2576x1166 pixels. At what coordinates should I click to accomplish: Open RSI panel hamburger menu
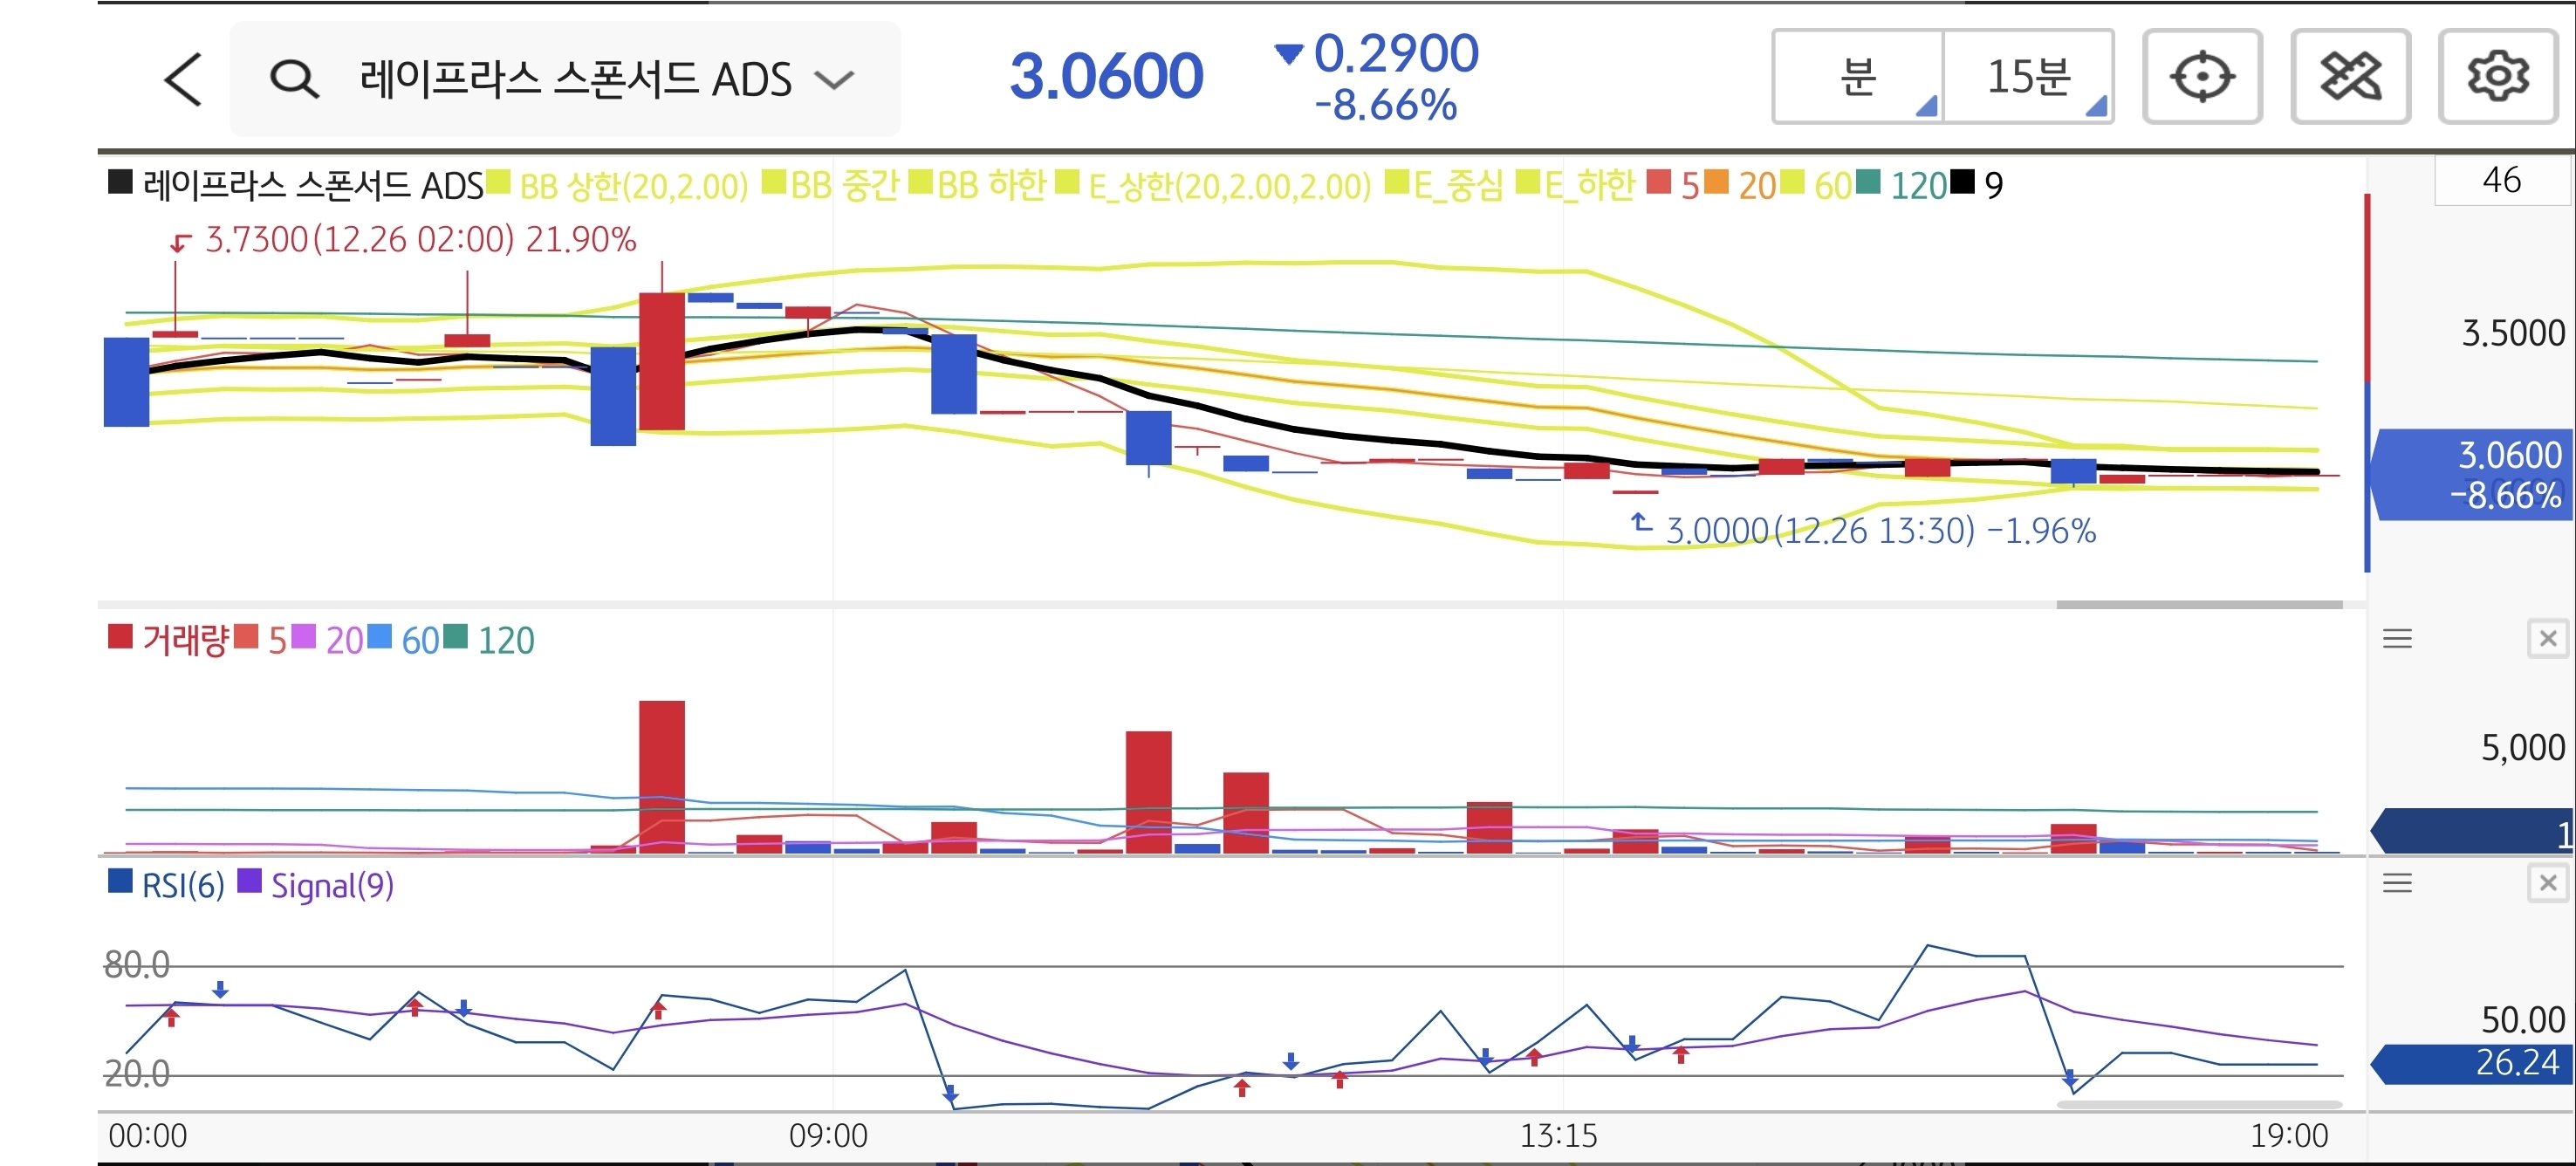pyautogui.click(x=2397, y=882)
